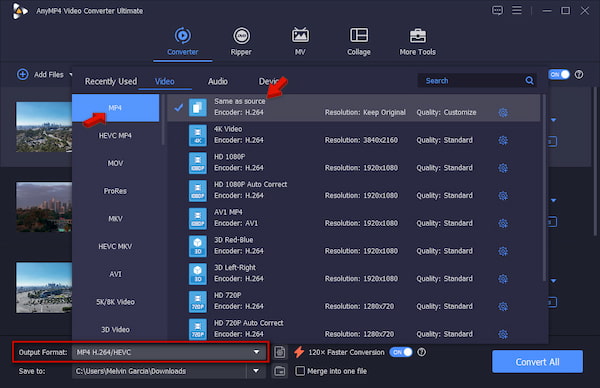Screen dimensions: 600x388
Task: Click the snapshot folder icon beside Output Format
Action: pyautogui.click(x=280, y=352)
